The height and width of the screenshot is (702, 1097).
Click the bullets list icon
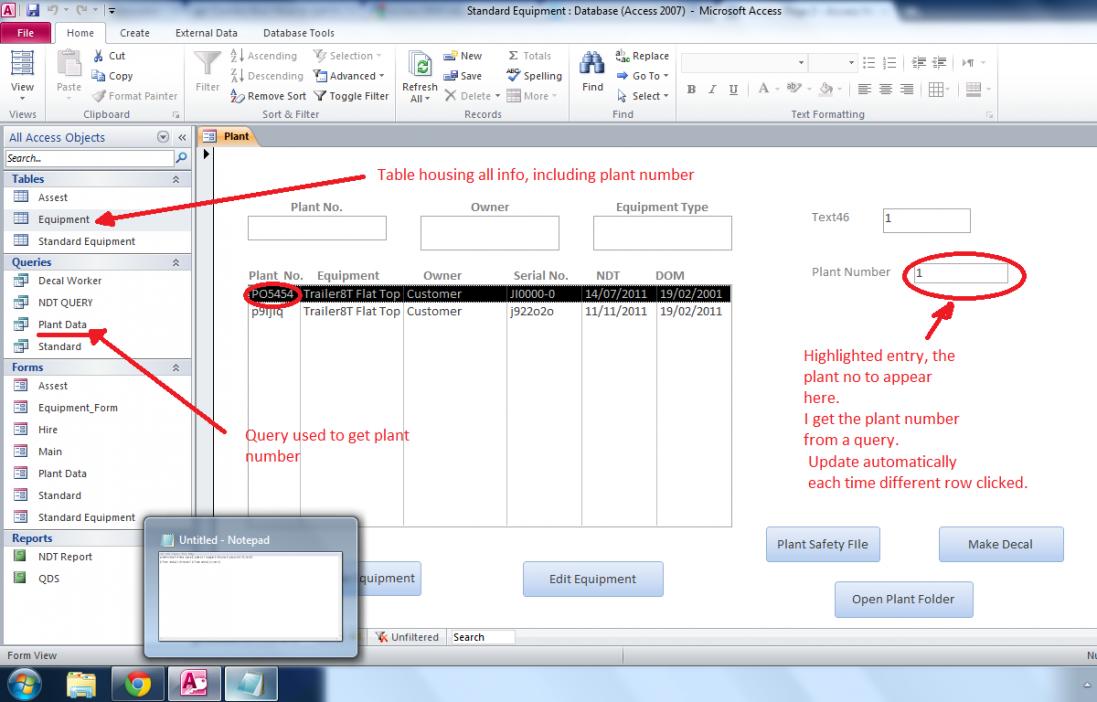(869, 63)
